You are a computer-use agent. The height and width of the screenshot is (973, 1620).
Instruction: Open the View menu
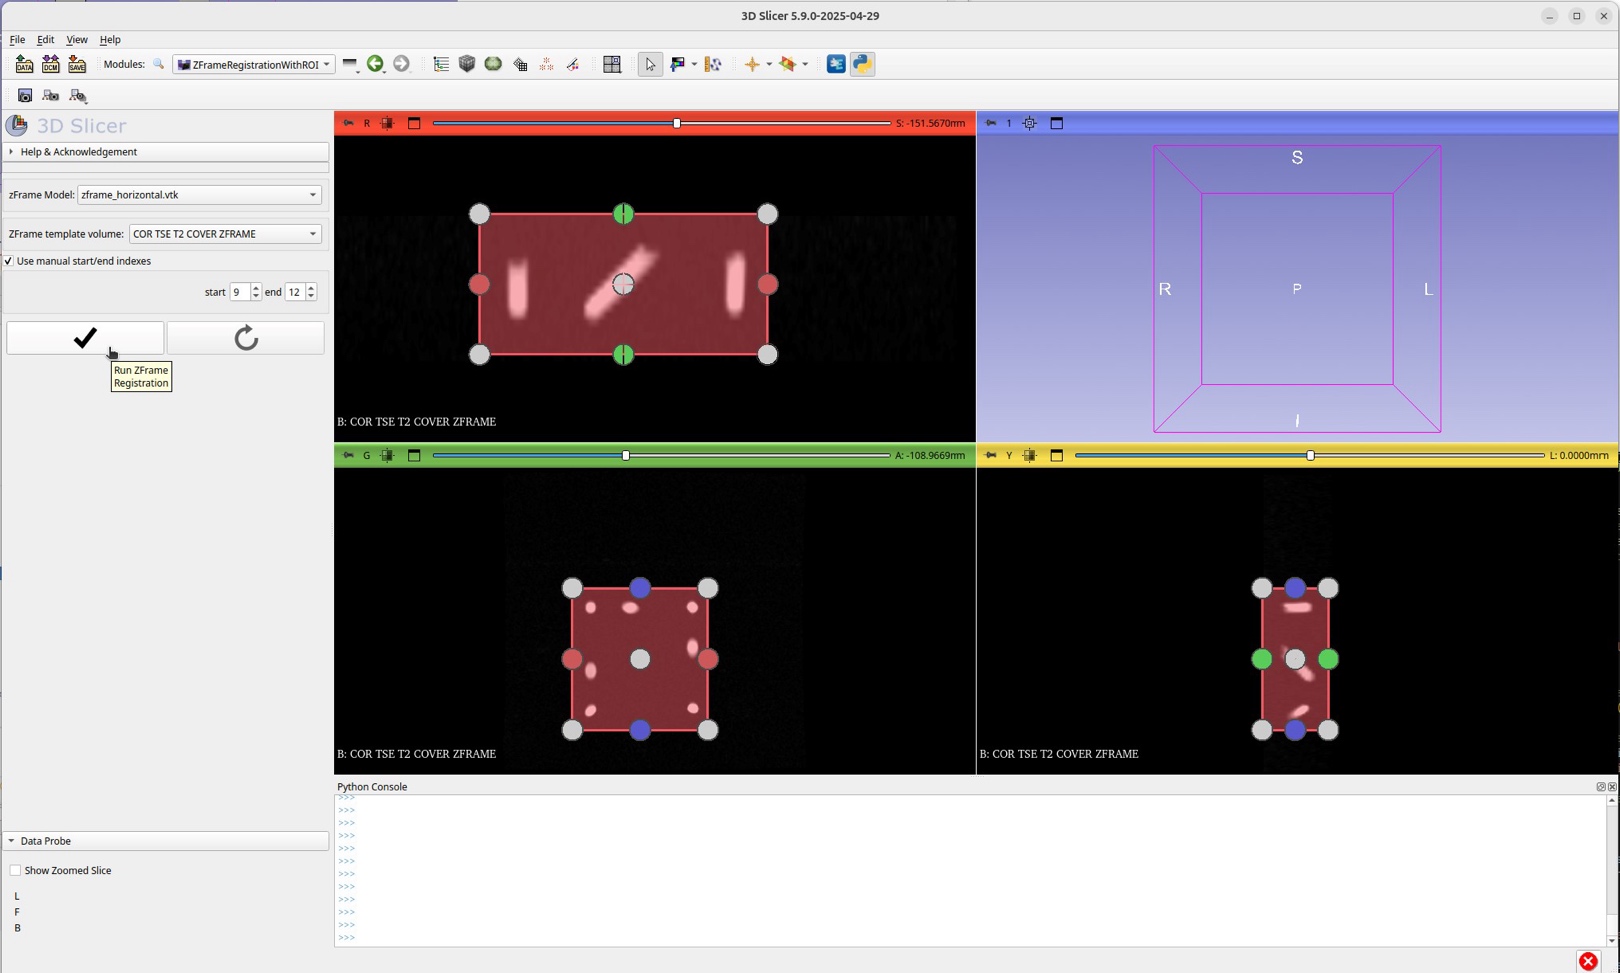tap(76, 39)
